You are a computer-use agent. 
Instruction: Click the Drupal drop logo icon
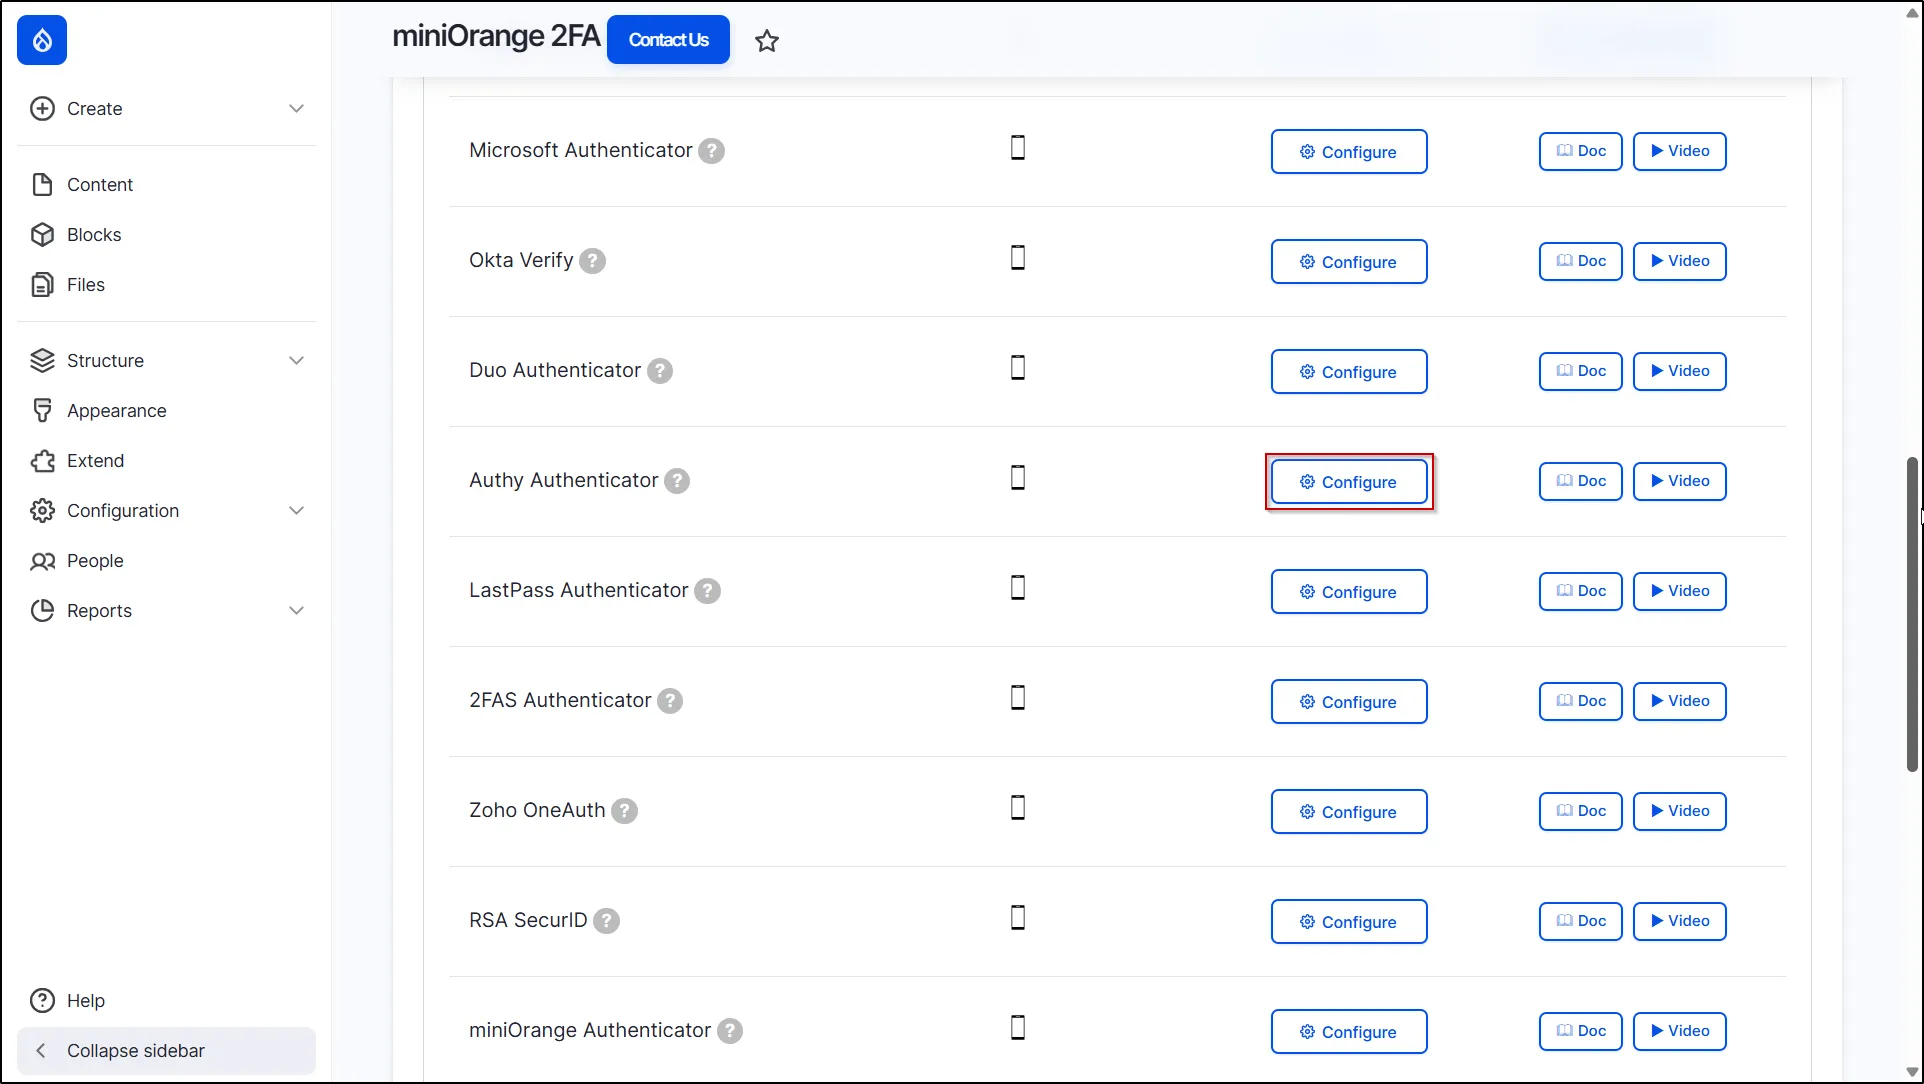pyautogui.click(x=42, y=40)
